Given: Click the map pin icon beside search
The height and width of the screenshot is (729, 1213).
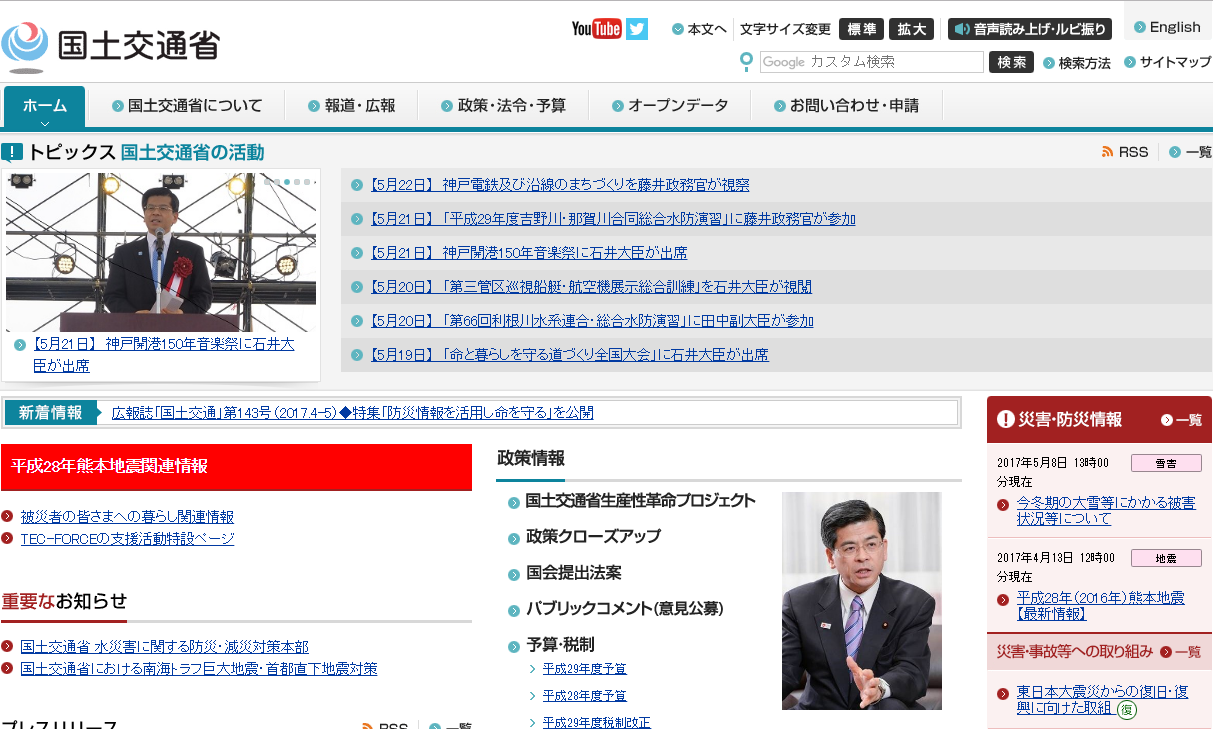Looking at the screenshot, I should 746,62.
